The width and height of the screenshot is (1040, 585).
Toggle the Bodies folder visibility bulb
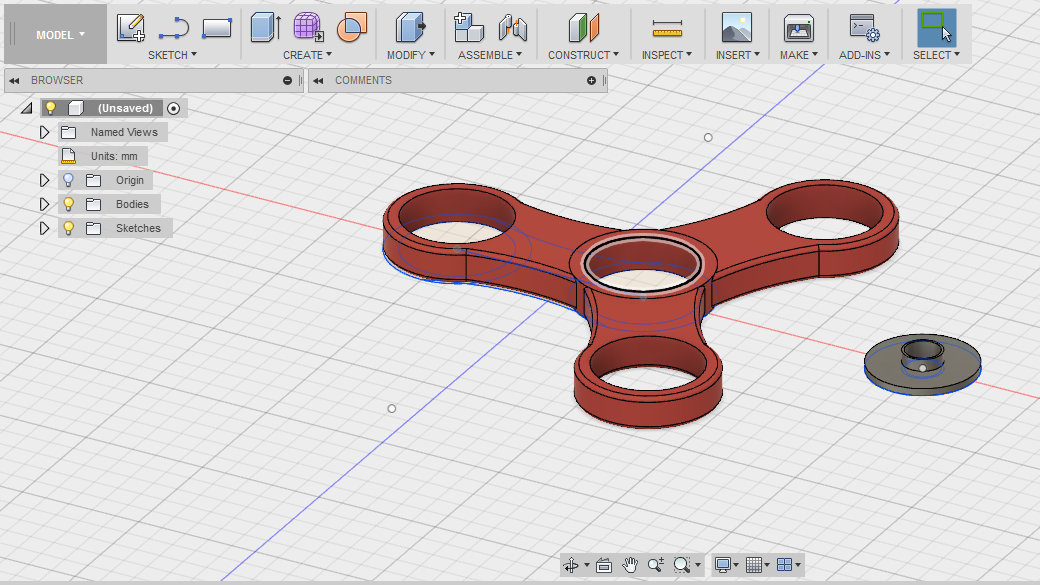point(68,204)
